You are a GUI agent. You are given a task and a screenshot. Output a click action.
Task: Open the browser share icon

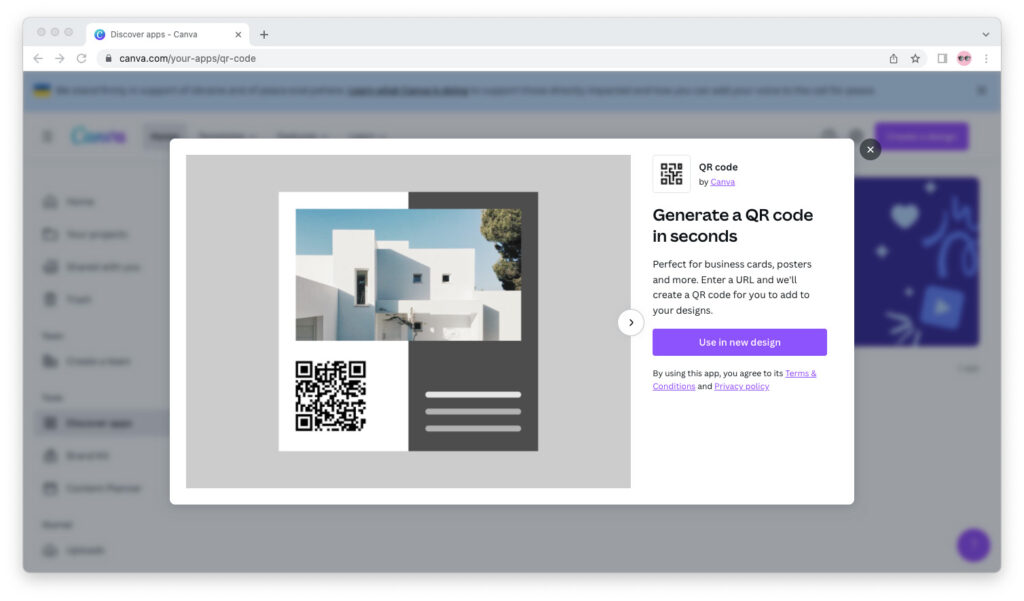[893, 58]
